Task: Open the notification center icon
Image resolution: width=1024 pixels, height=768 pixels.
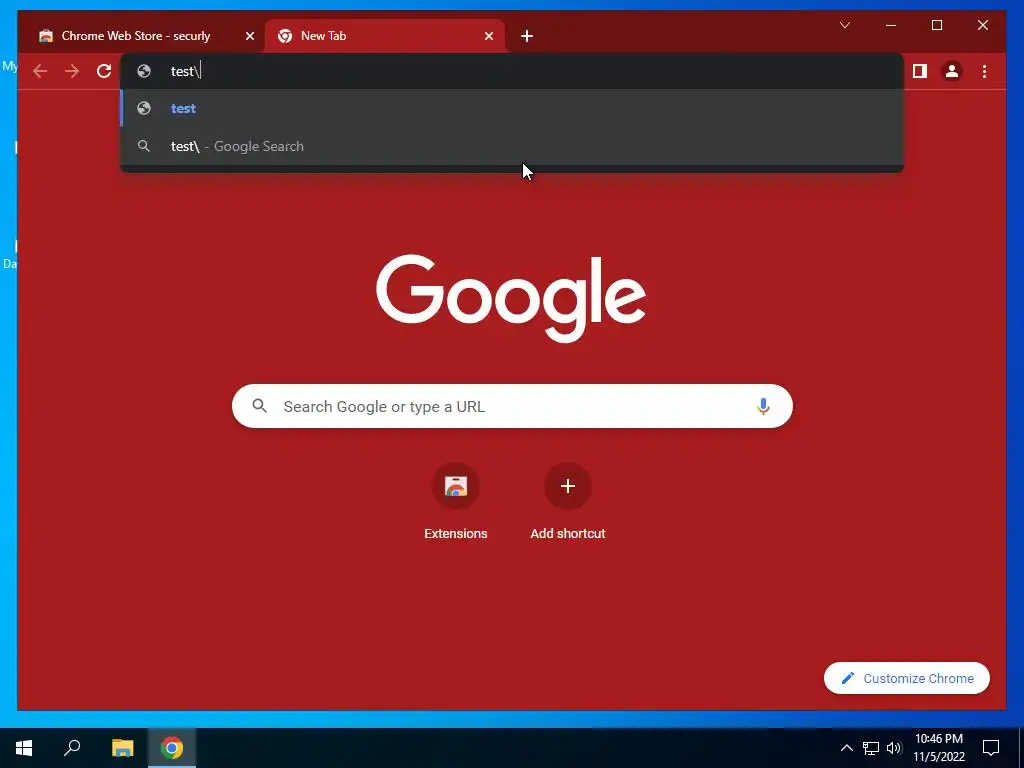Action: point(991,748)
